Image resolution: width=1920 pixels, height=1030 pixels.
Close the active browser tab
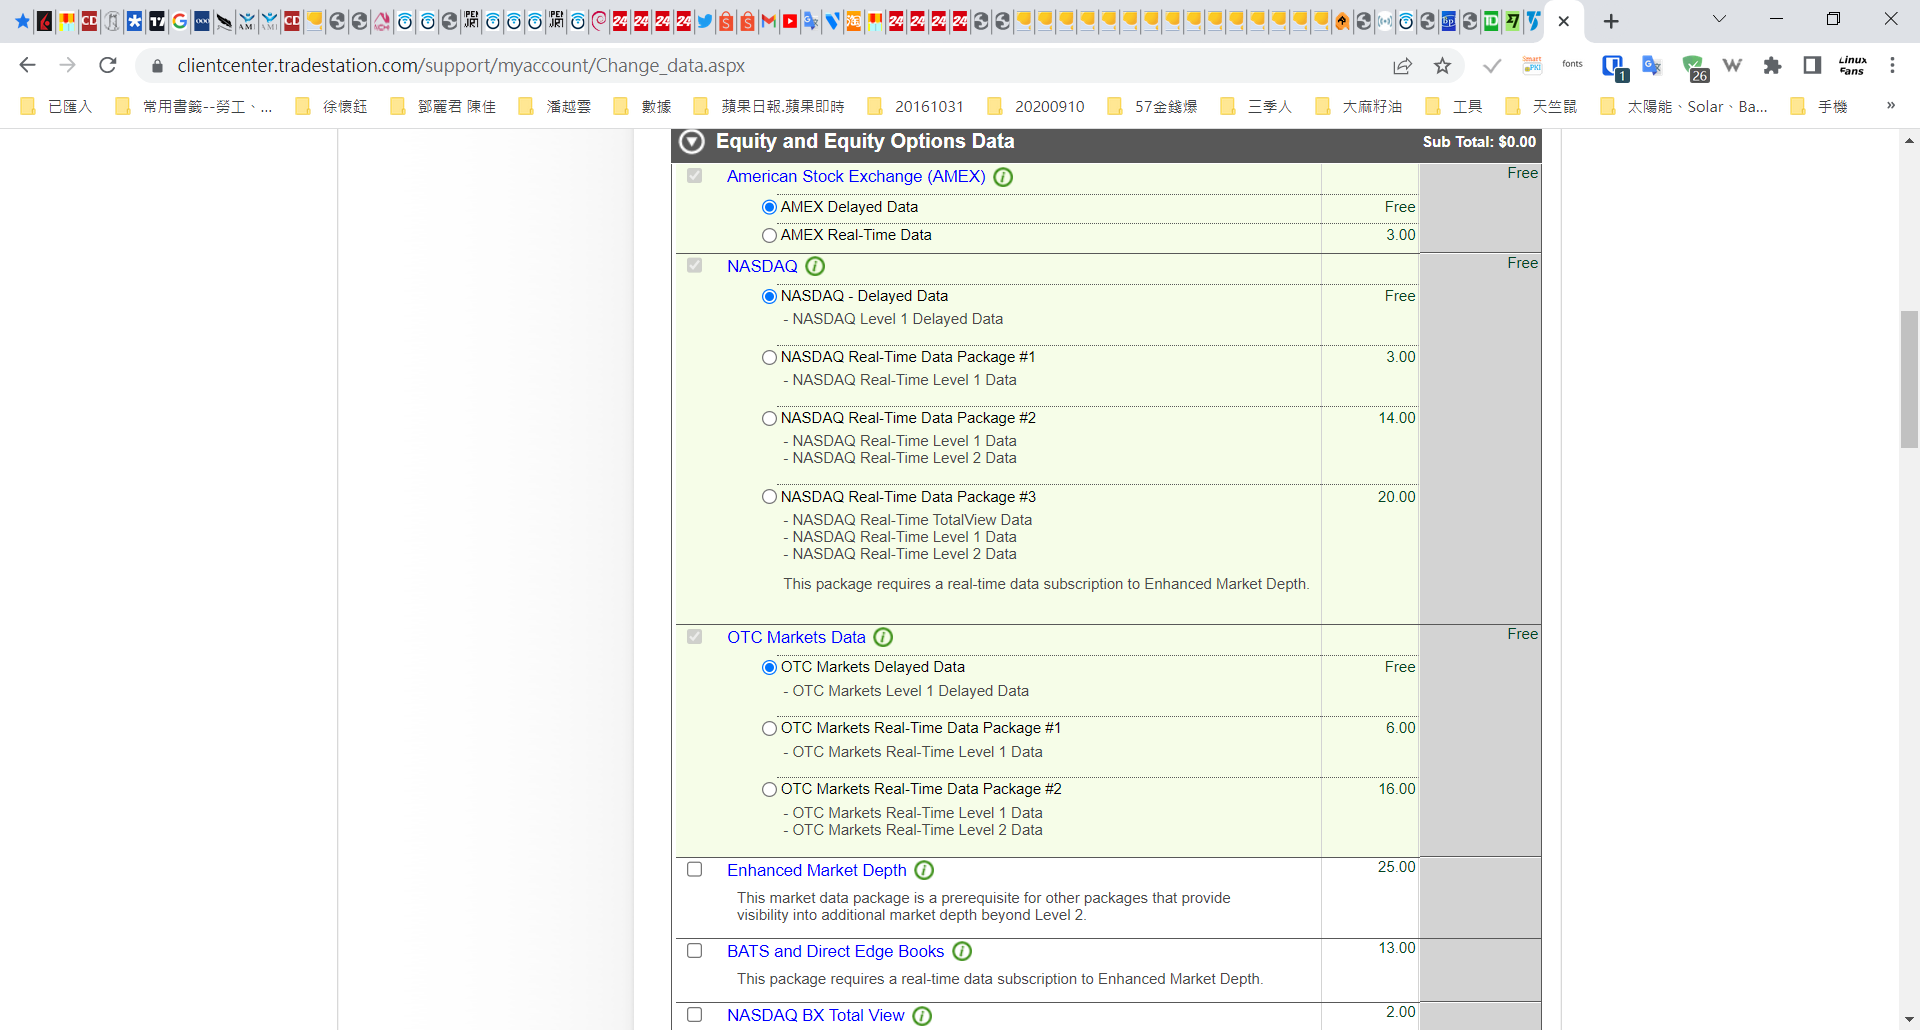click(x=1564, y=21)
